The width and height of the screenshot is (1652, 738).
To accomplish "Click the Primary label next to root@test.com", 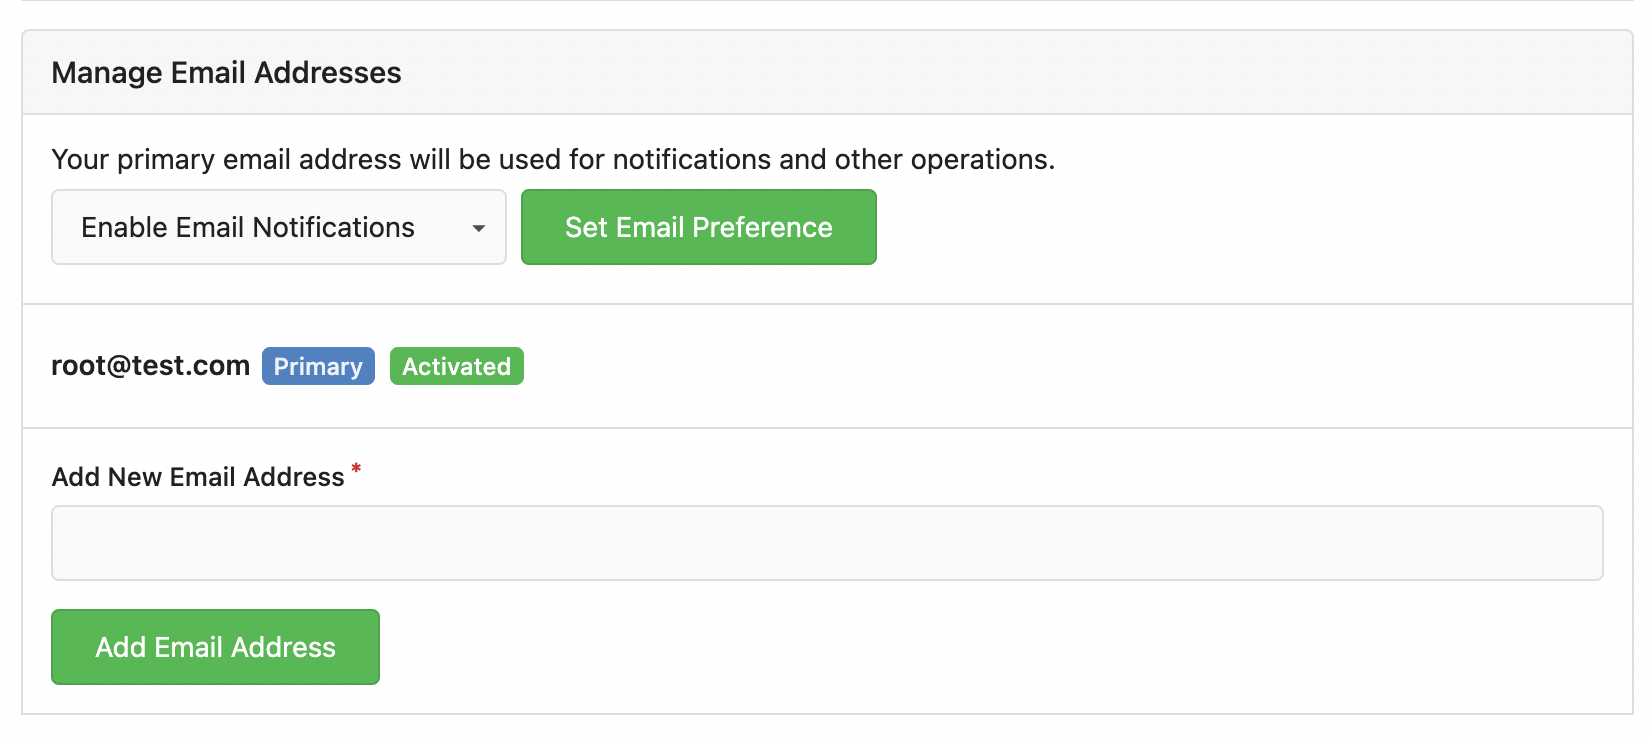I will [x=318, y=367].
